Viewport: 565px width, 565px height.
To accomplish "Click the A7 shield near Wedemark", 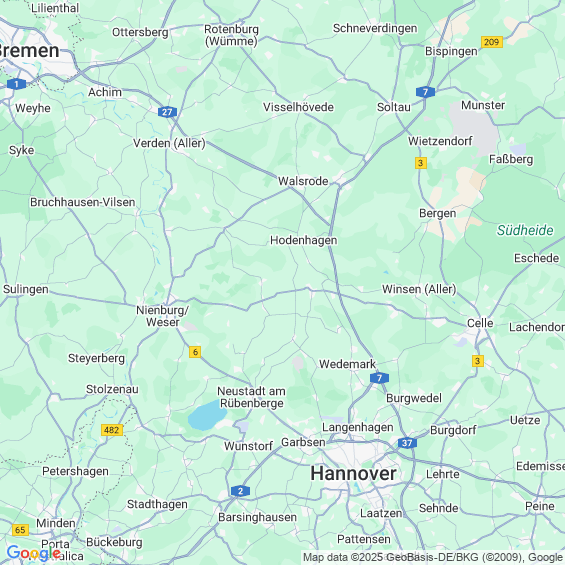I will tap(379, 378).
